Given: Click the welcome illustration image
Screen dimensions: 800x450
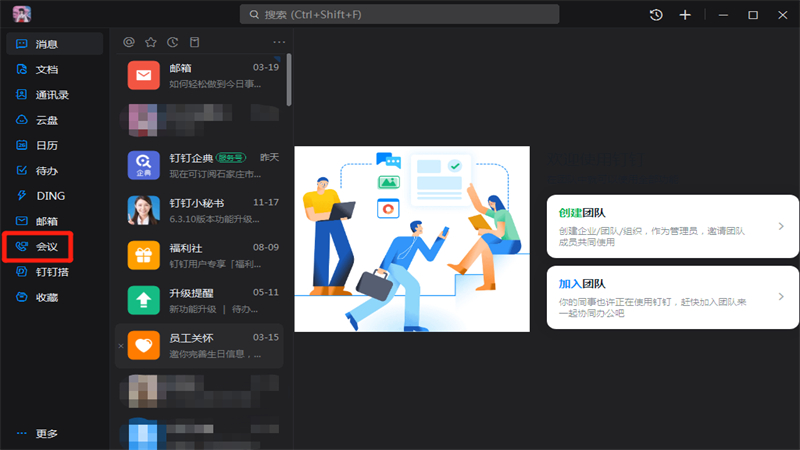Looking at the screenshot, I should [412, 239].
